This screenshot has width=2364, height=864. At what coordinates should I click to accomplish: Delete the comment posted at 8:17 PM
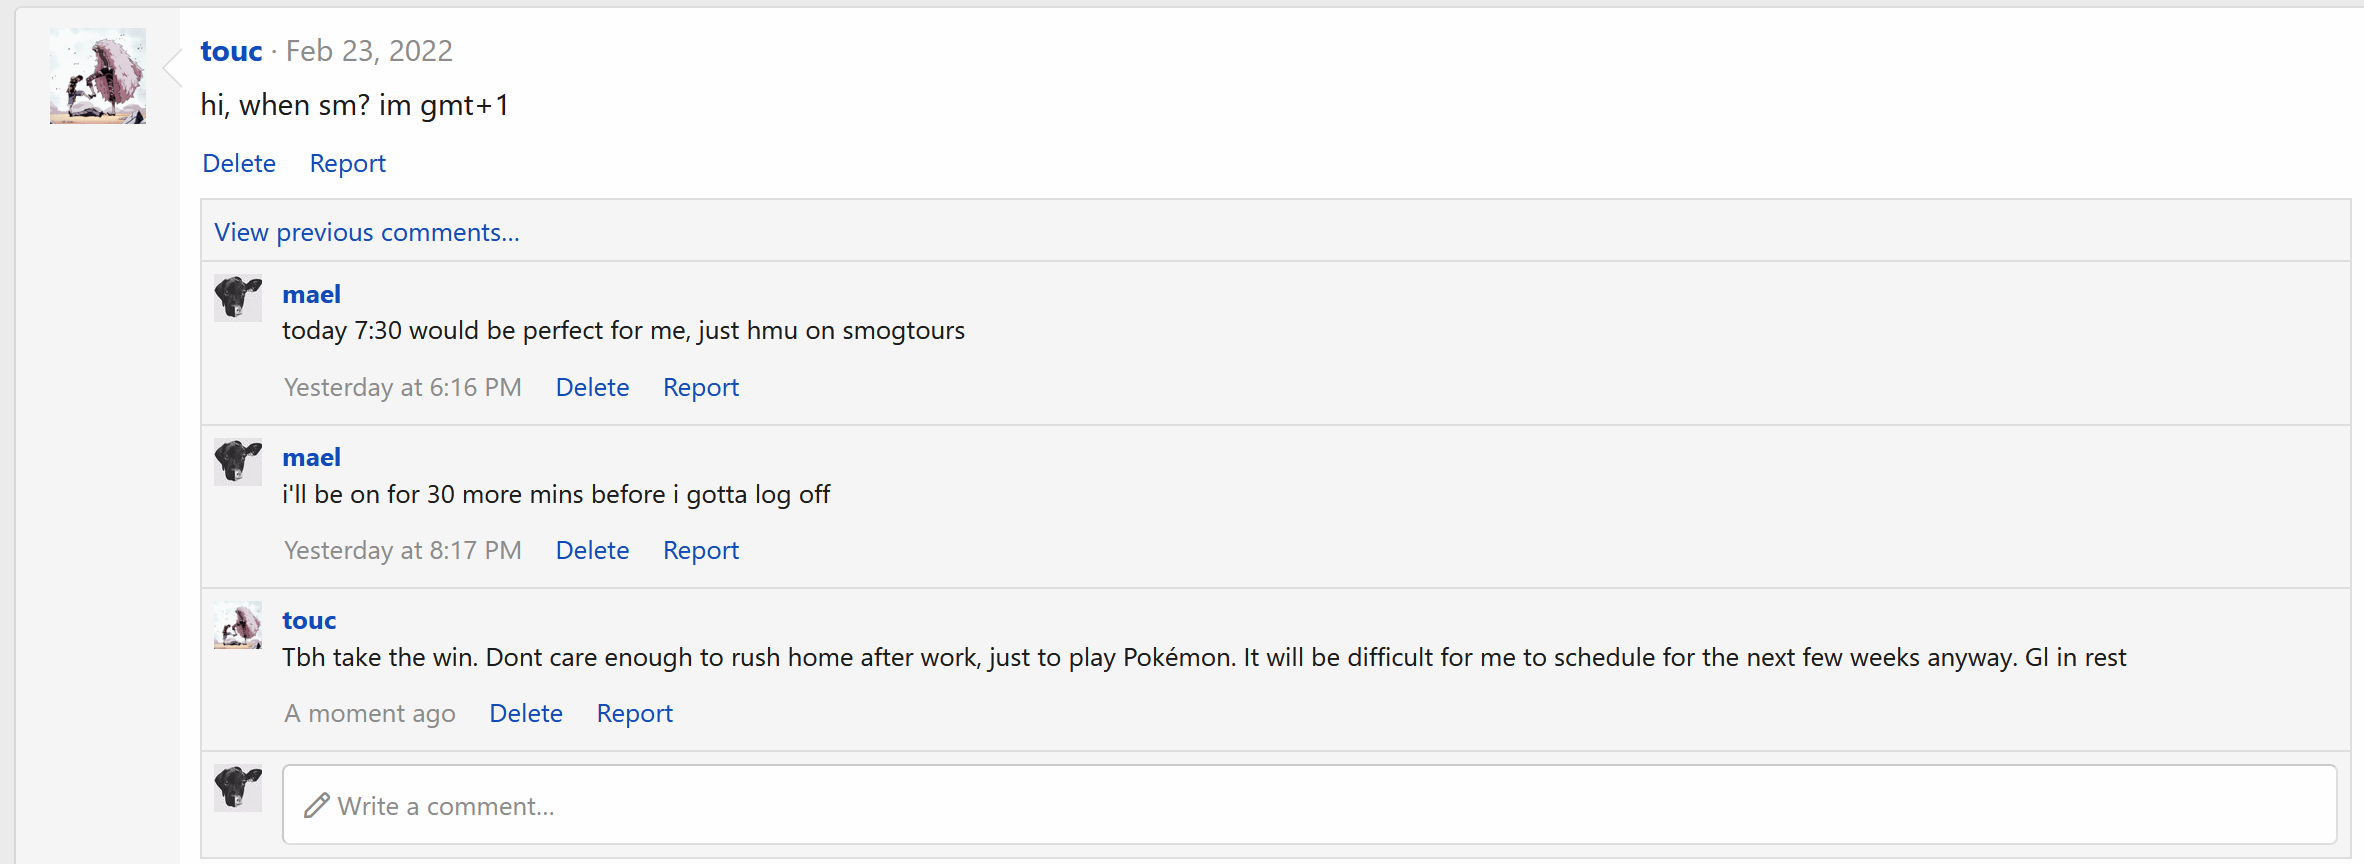tap(592, 550)
